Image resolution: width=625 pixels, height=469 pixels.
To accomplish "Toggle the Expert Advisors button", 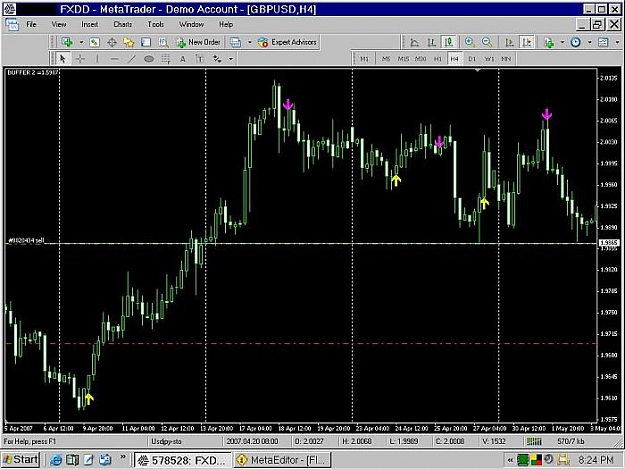I will tap(287, 42).
